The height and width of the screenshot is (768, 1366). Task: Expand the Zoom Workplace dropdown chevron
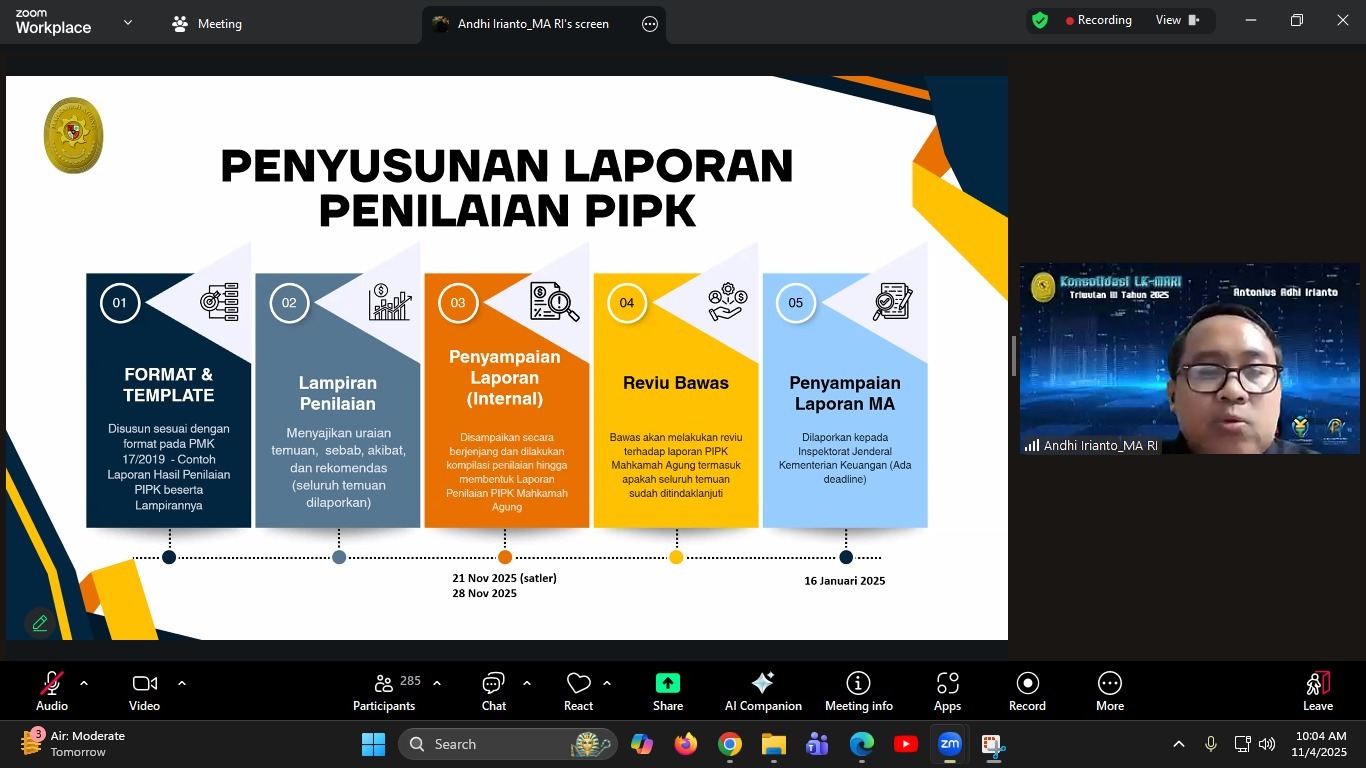pyautogui.click(x=127, y=23)
